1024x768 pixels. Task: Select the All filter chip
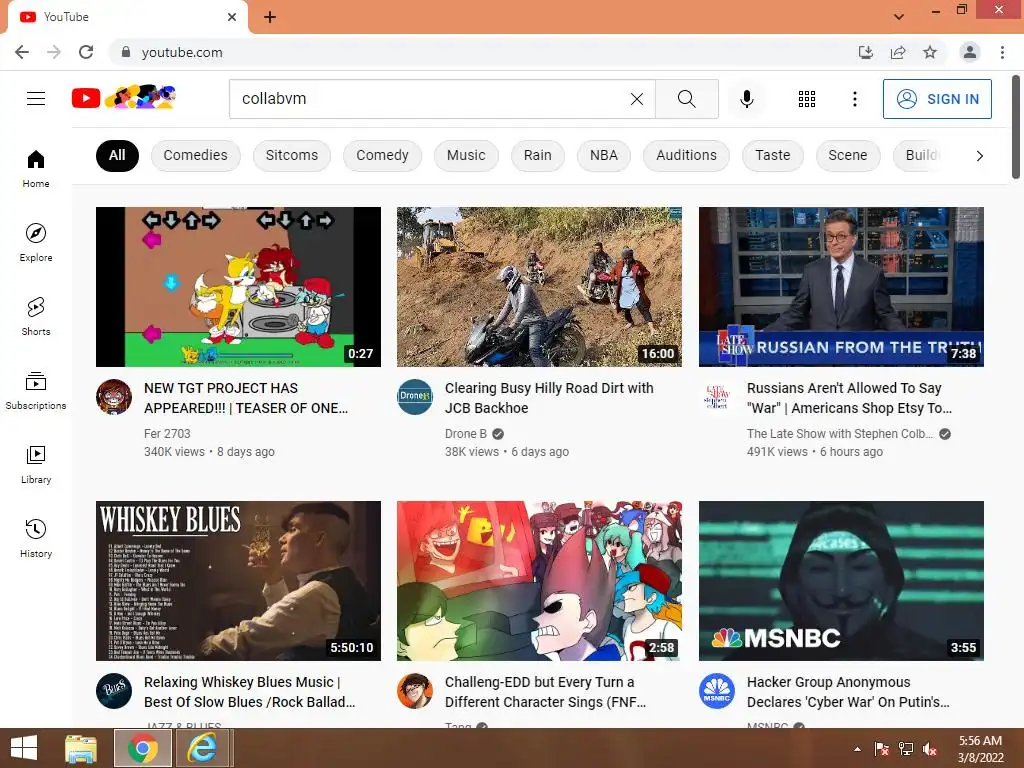point(117,155)
